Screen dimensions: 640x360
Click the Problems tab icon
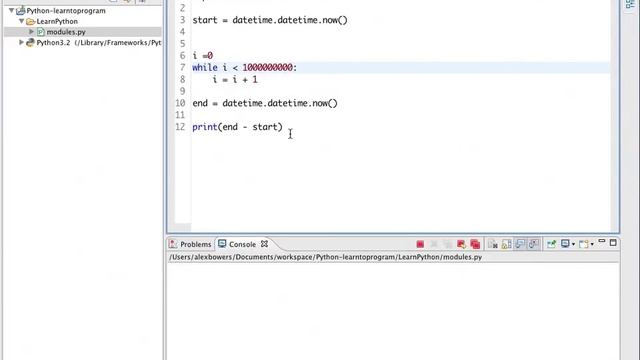[x=173, y=244]
